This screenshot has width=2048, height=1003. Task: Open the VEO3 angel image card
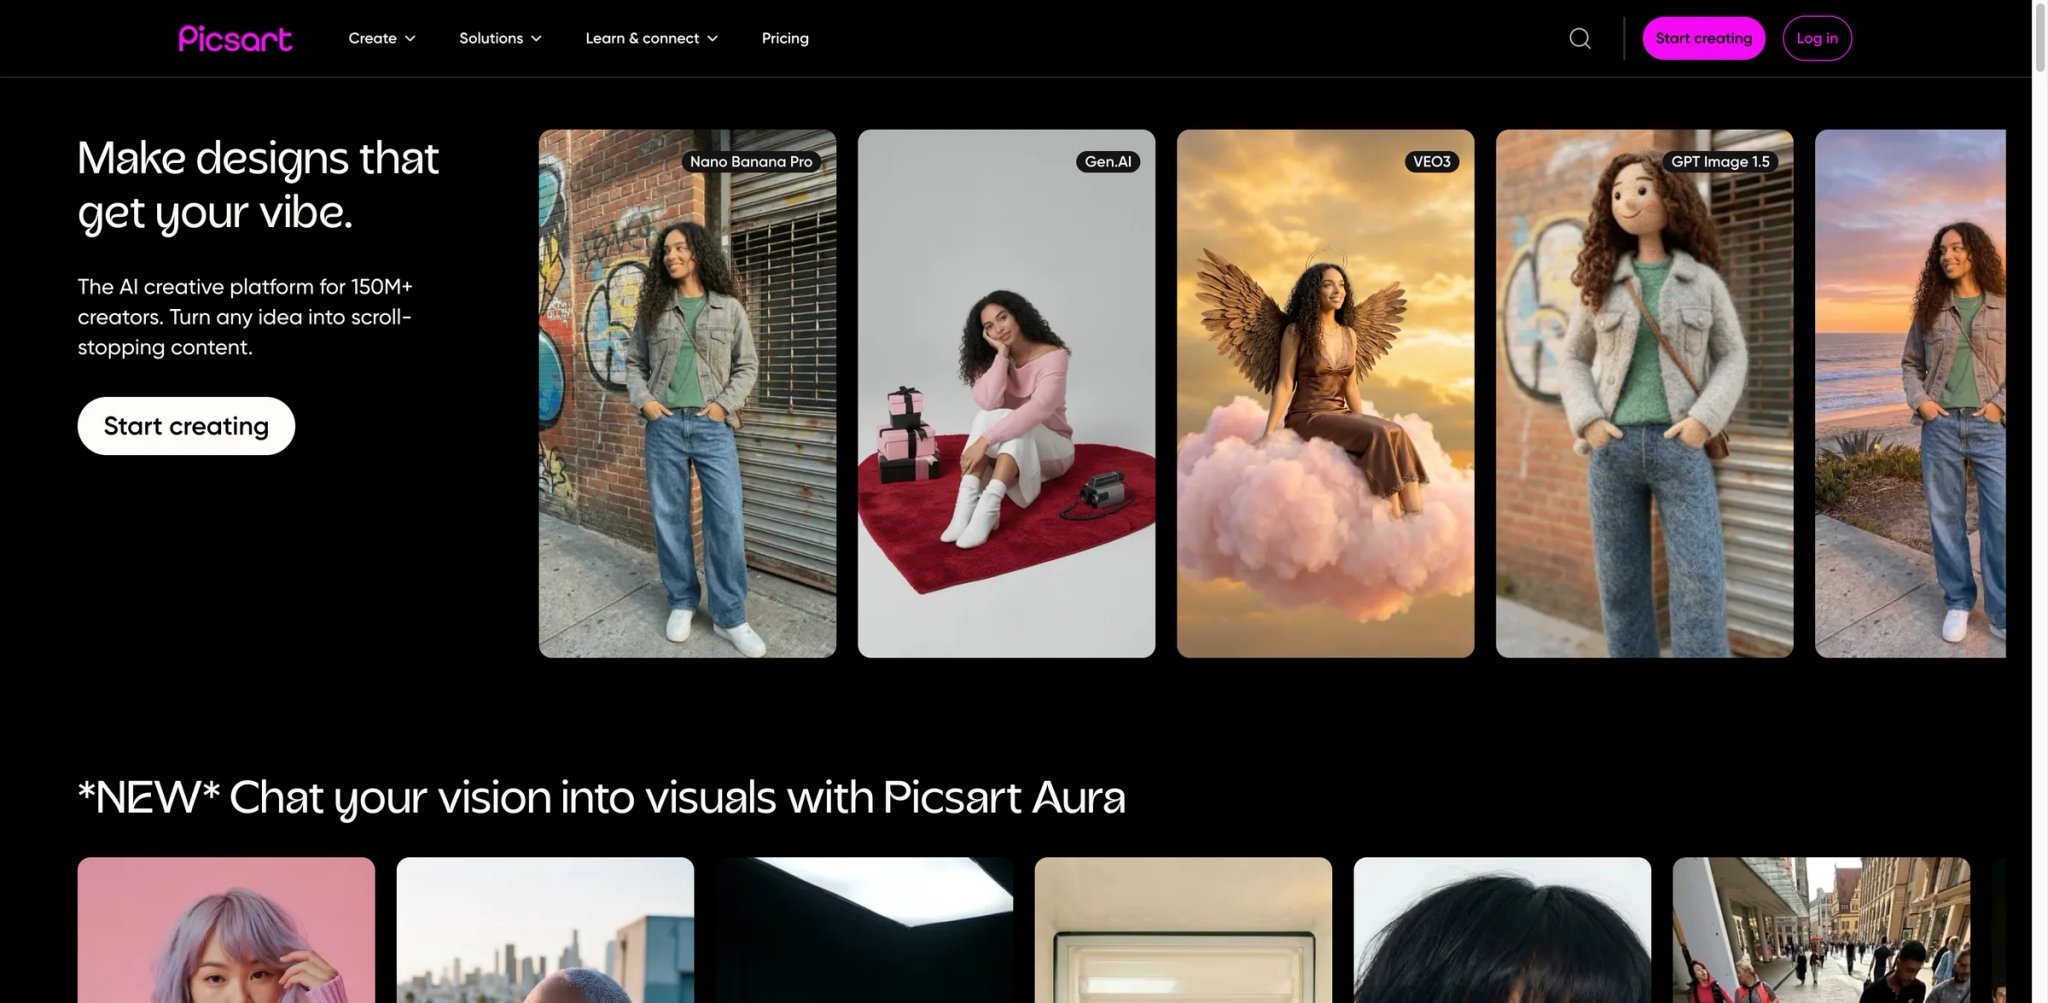click(1325, 393)
